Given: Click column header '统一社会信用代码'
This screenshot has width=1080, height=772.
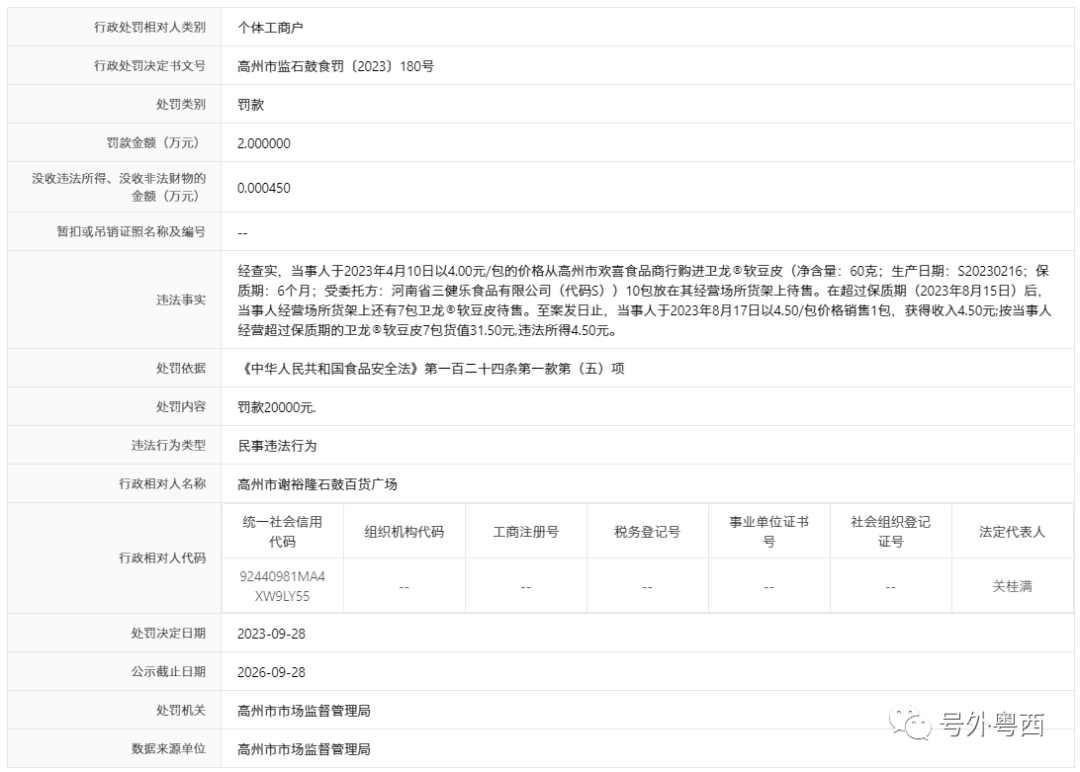Looking at the screenshot, I should pyautogui.click(x=282, y=532).
